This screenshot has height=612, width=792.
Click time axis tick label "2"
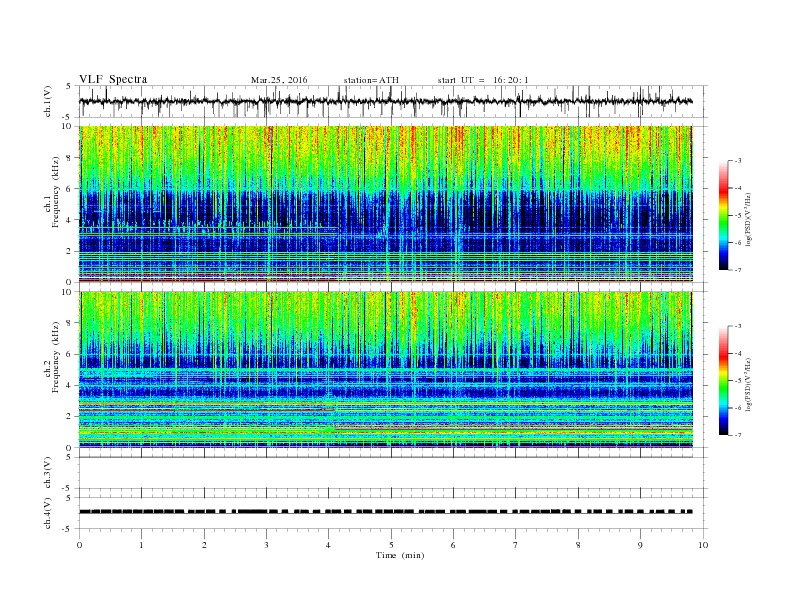[204, 545]
